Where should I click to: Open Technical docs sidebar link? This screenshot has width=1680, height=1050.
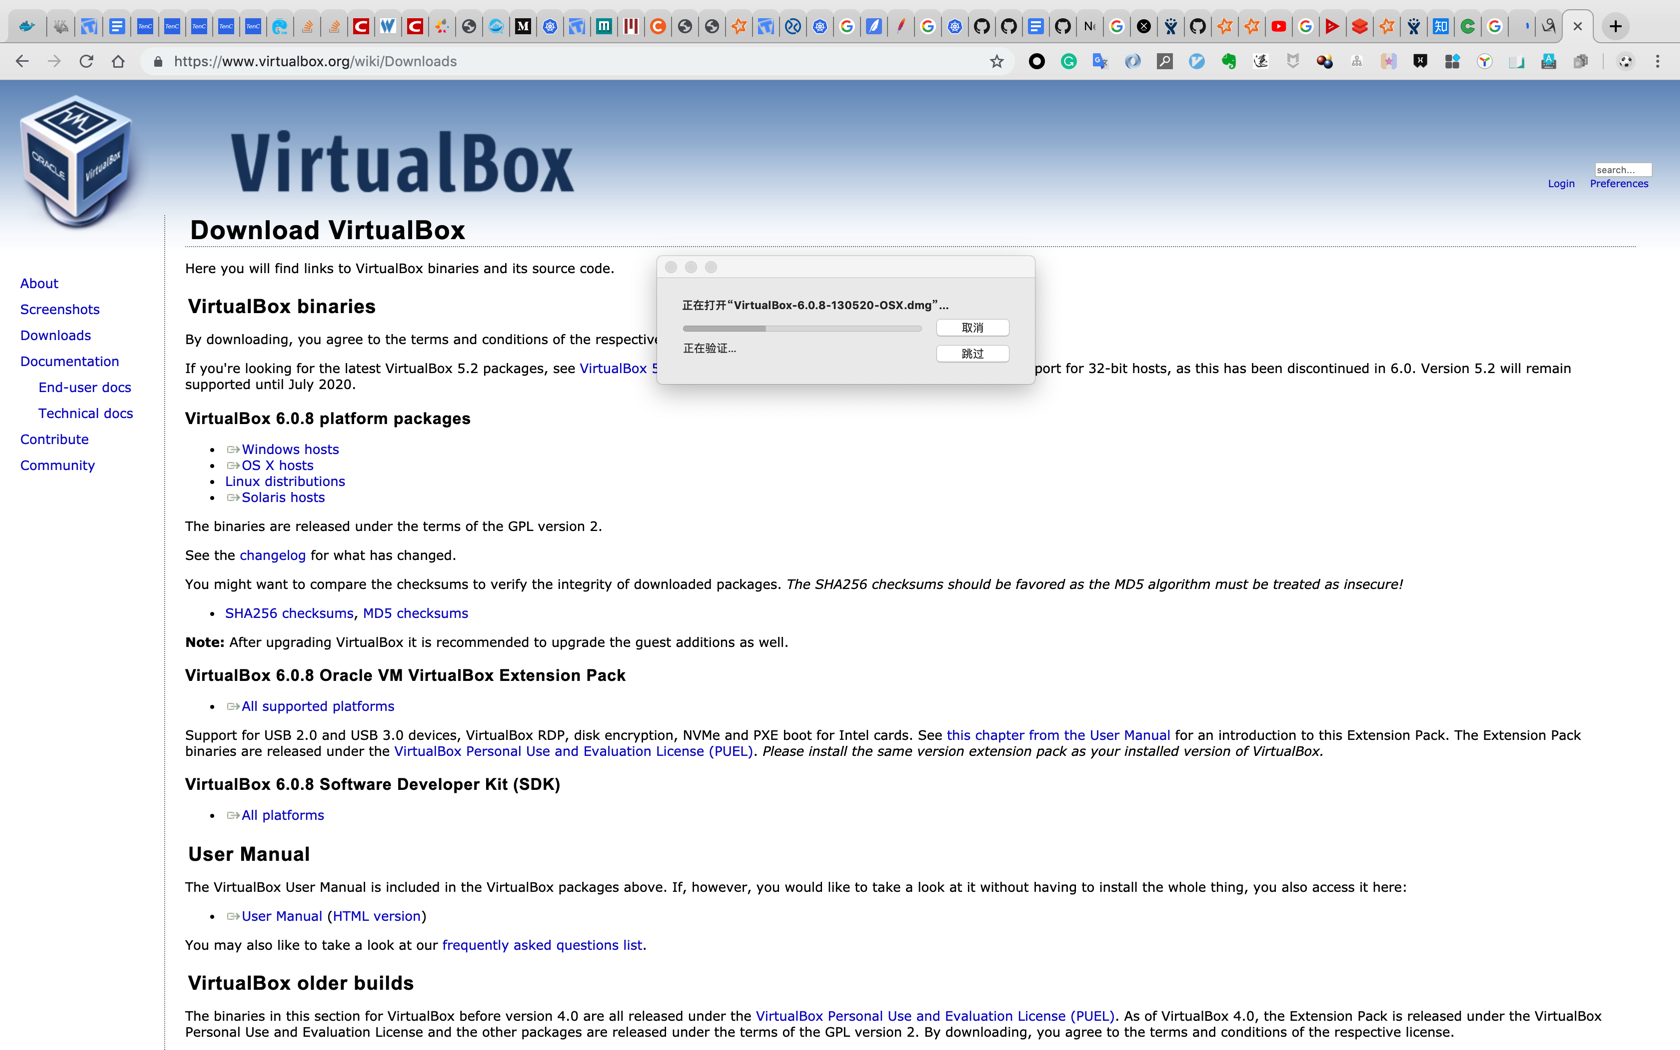point(85,414)
